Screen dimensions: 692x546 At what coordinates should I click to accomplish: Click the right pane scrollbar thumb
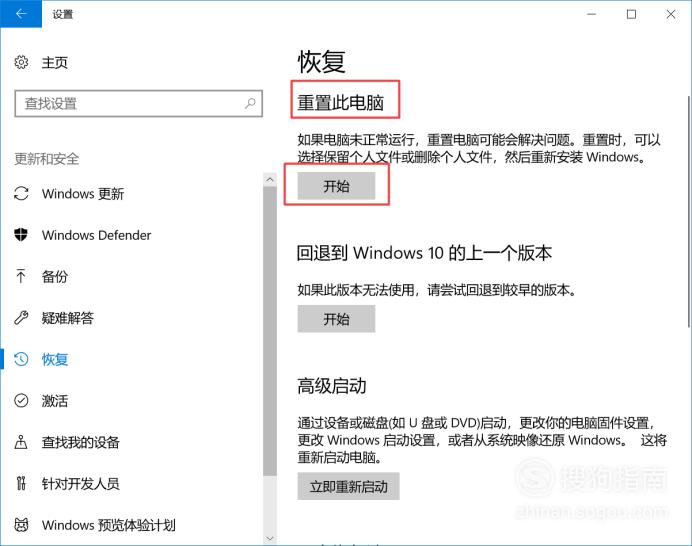click(x=689, y=211)
